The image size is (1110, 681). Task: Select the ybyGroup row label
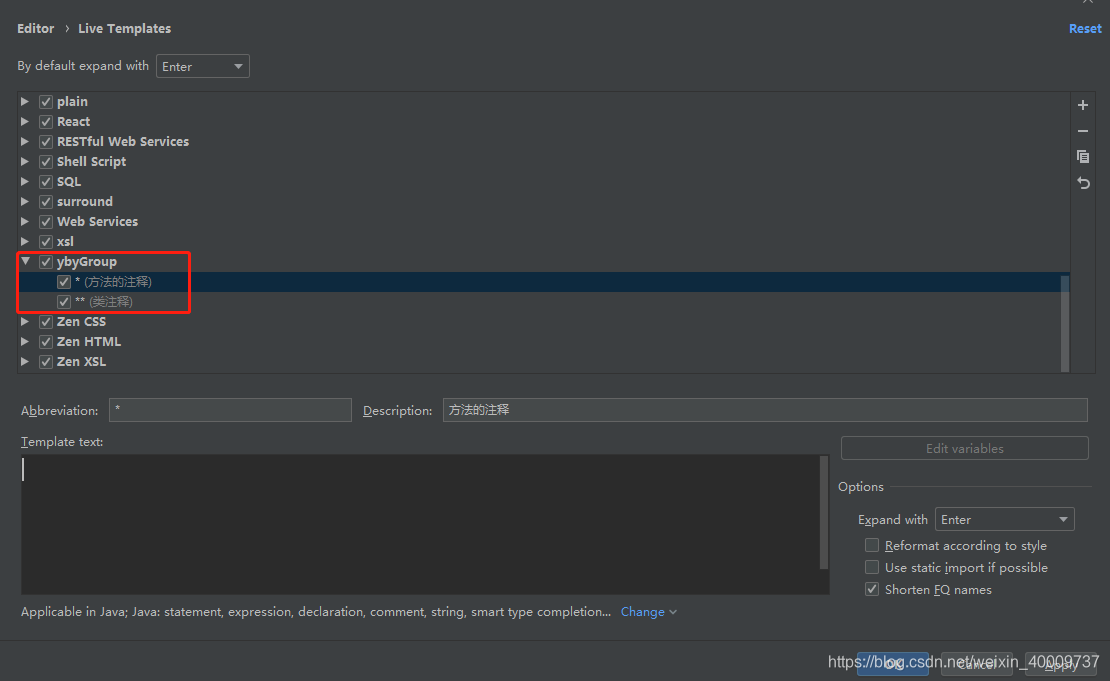87,262
